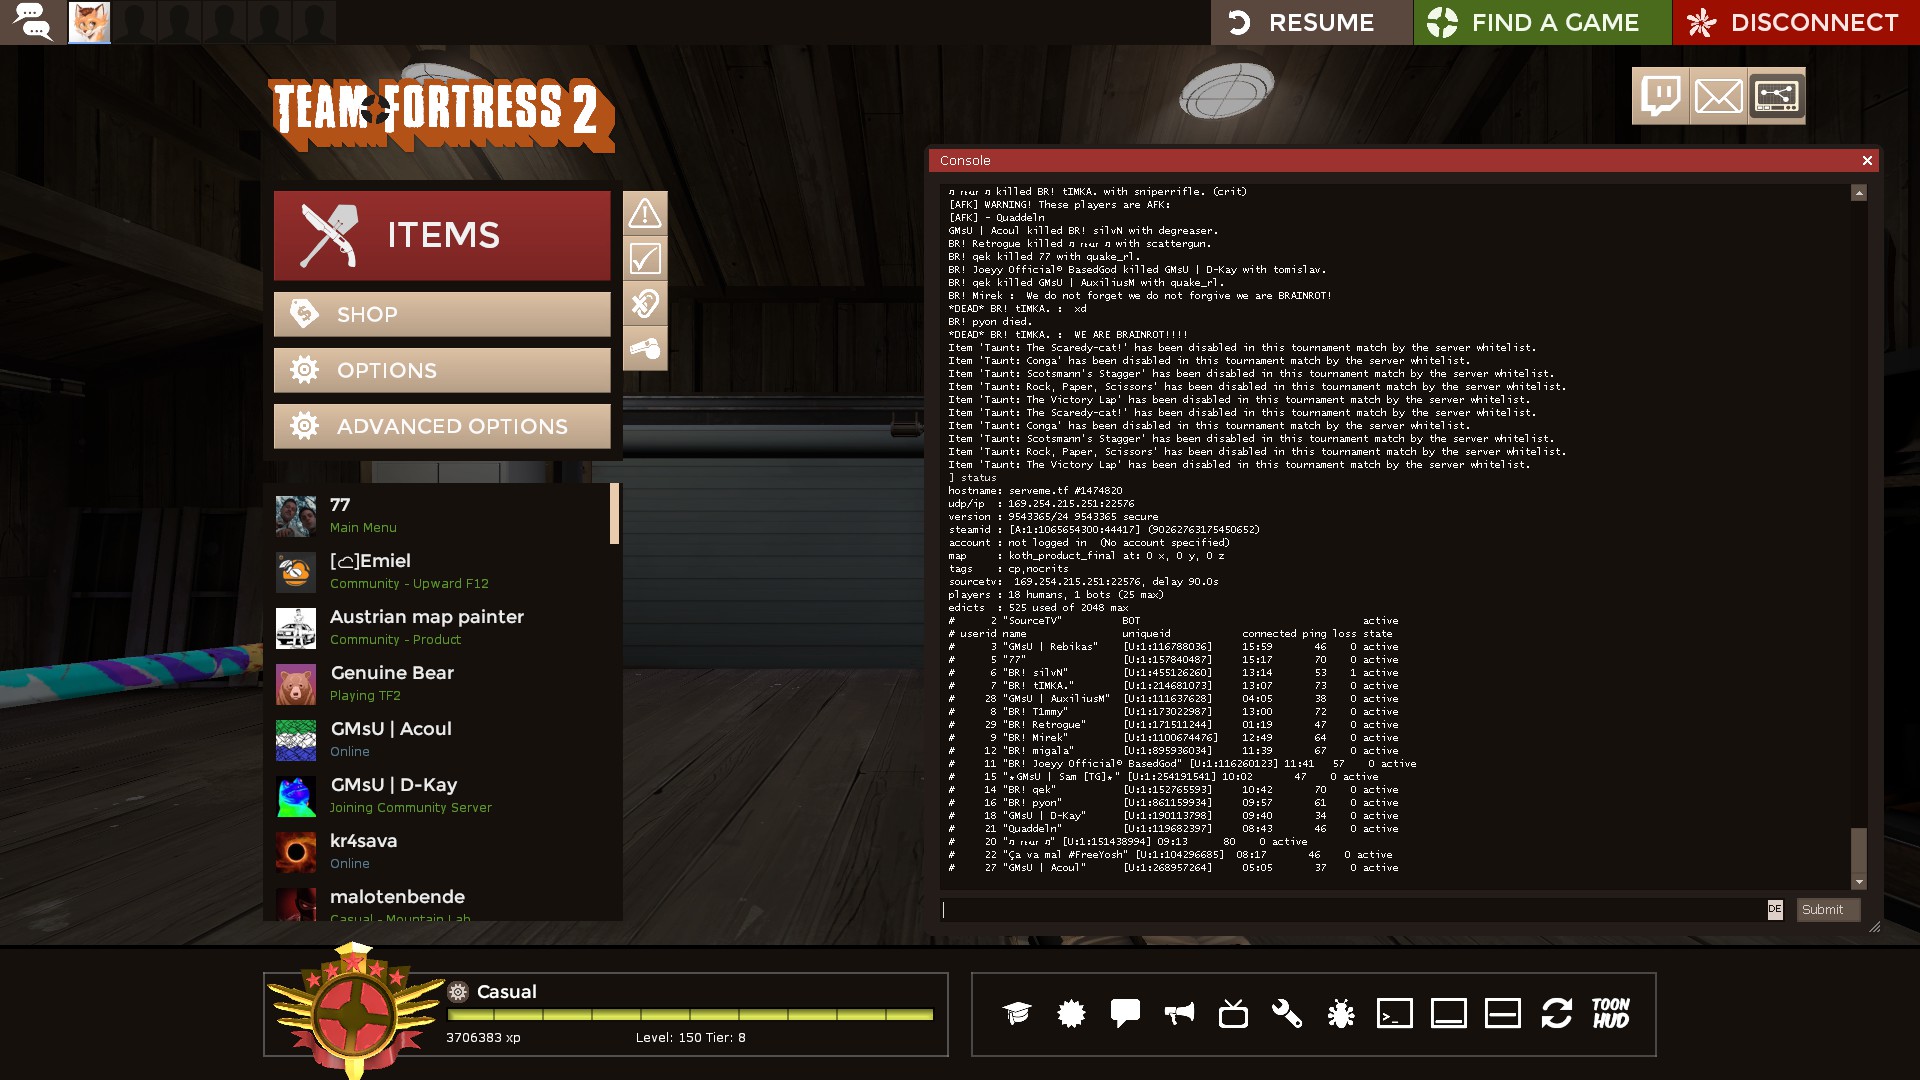Toggle the checkmark button beside Items
This screenshot has width=1920, height=1080.
(645, 259)
